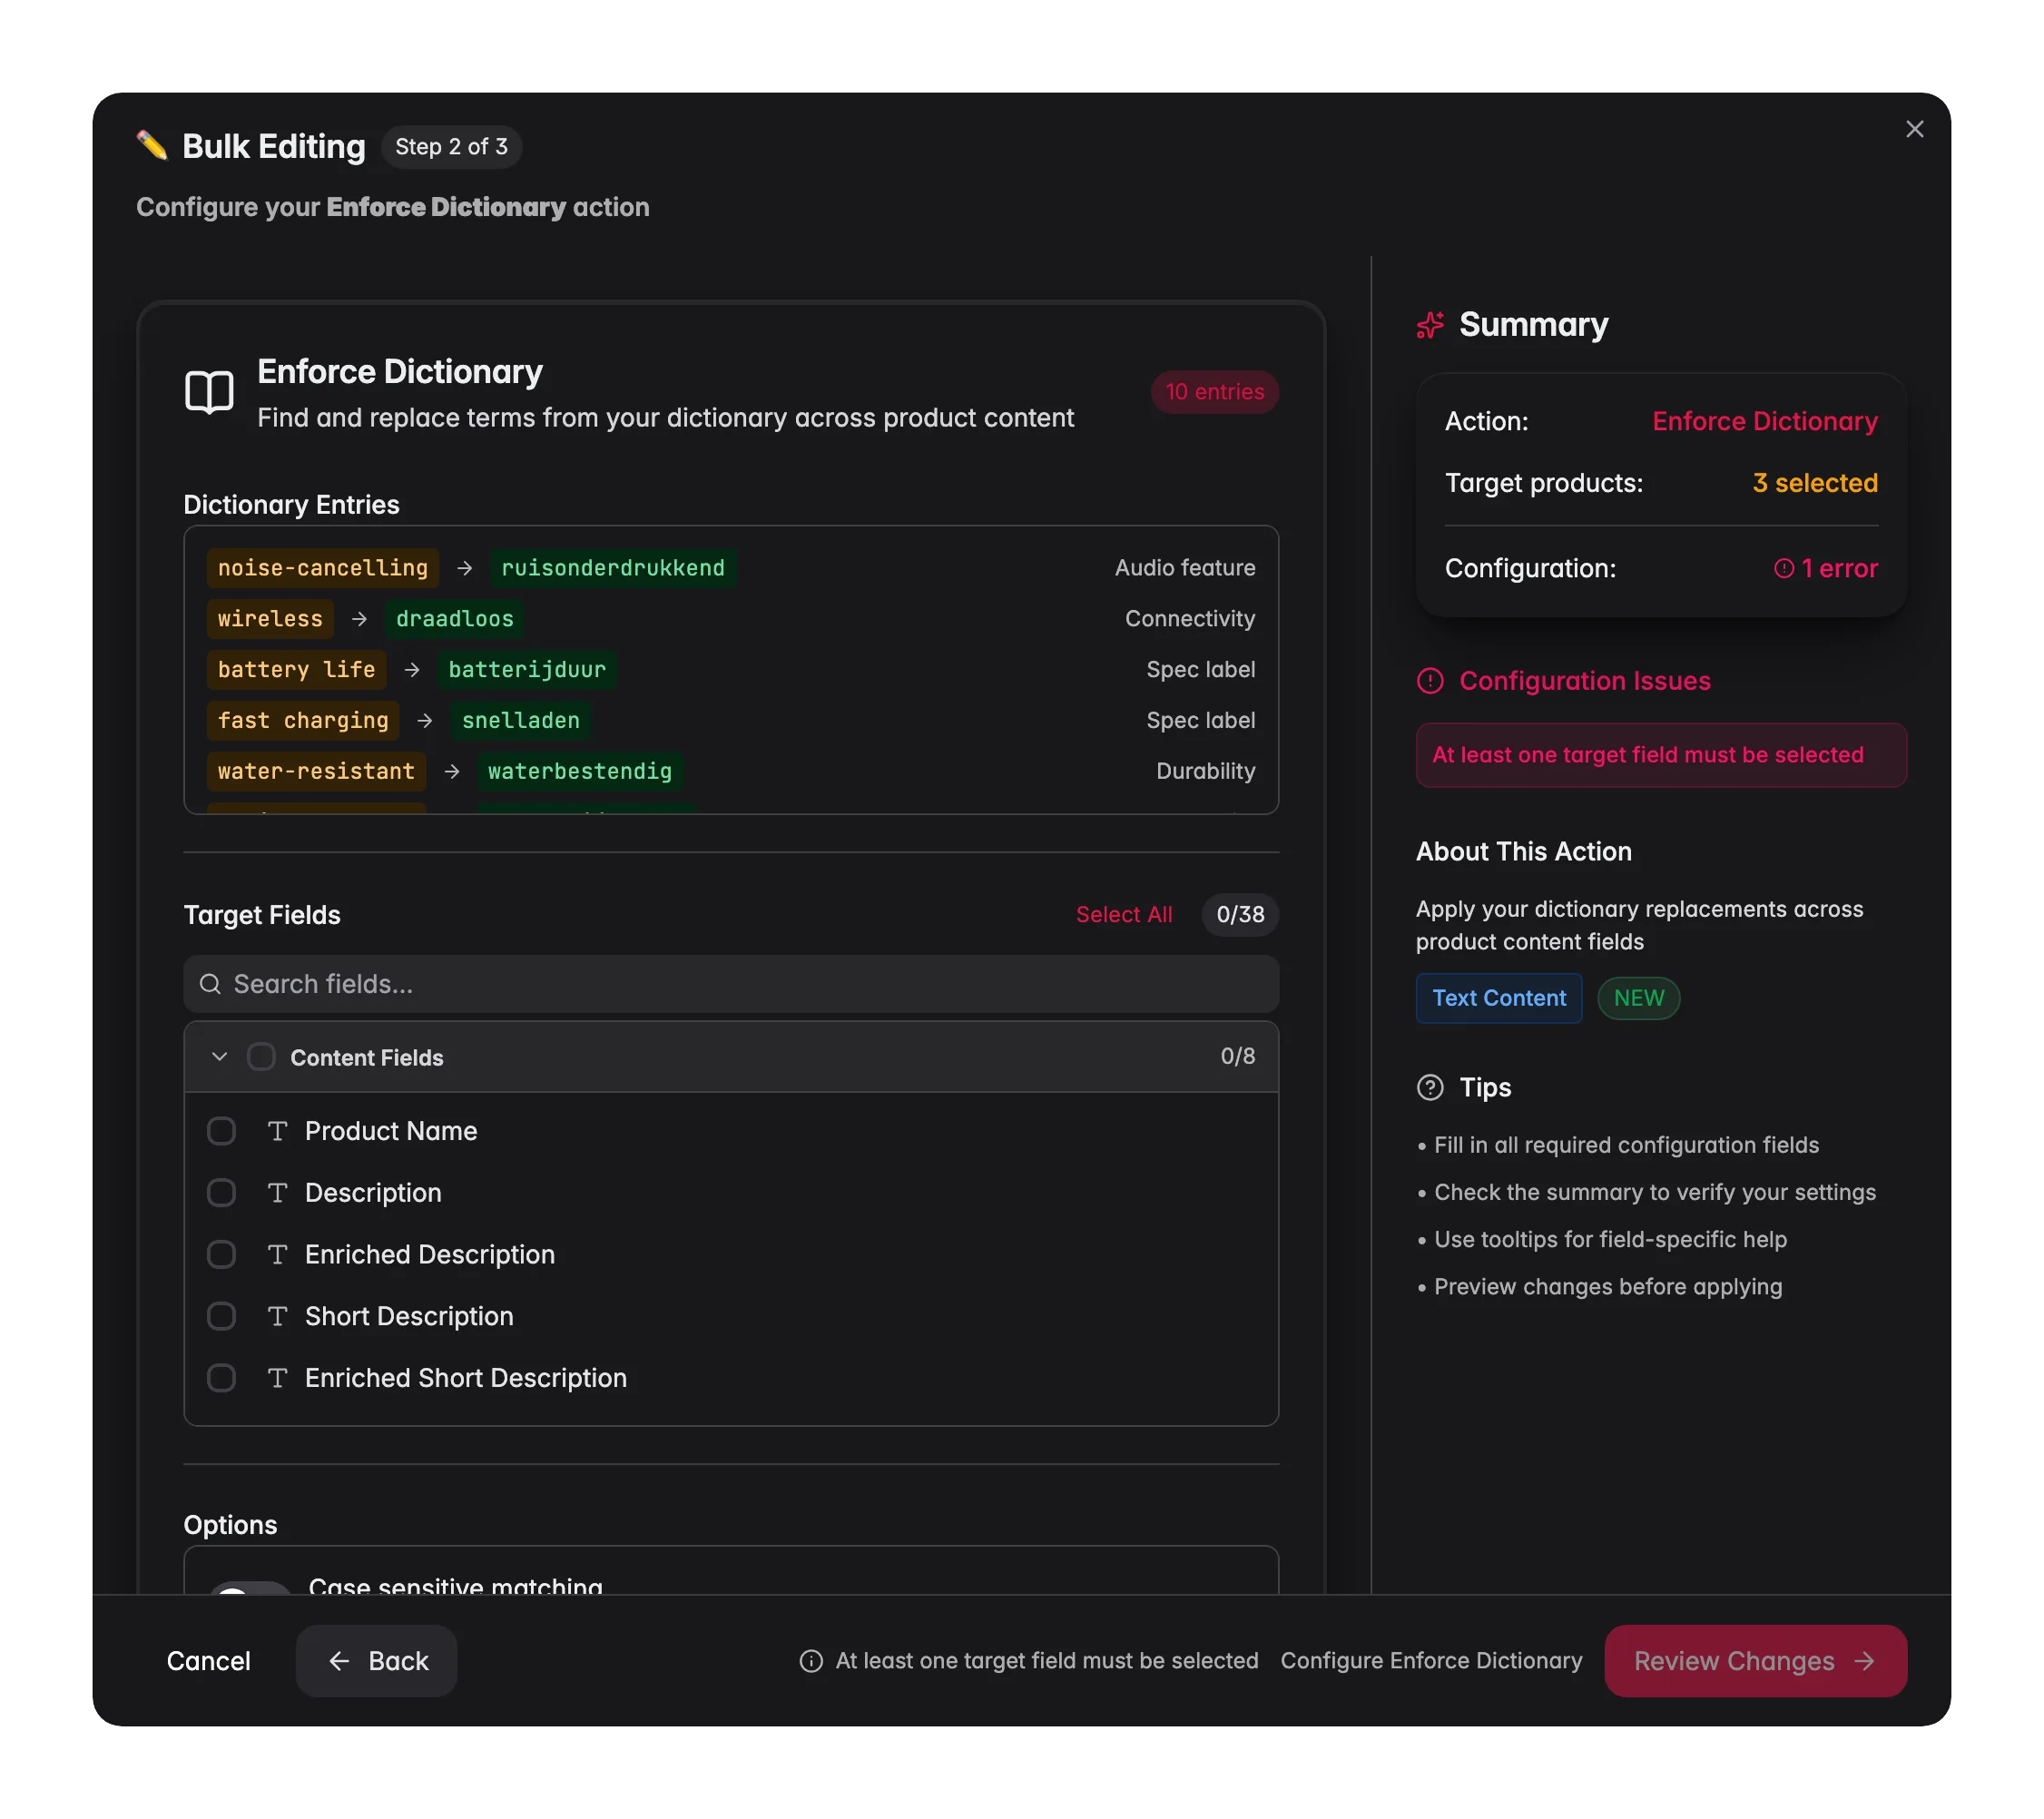2044x1819 pixels.
Task: Collapse the Content Fields group chevron
Action: 219,1057
